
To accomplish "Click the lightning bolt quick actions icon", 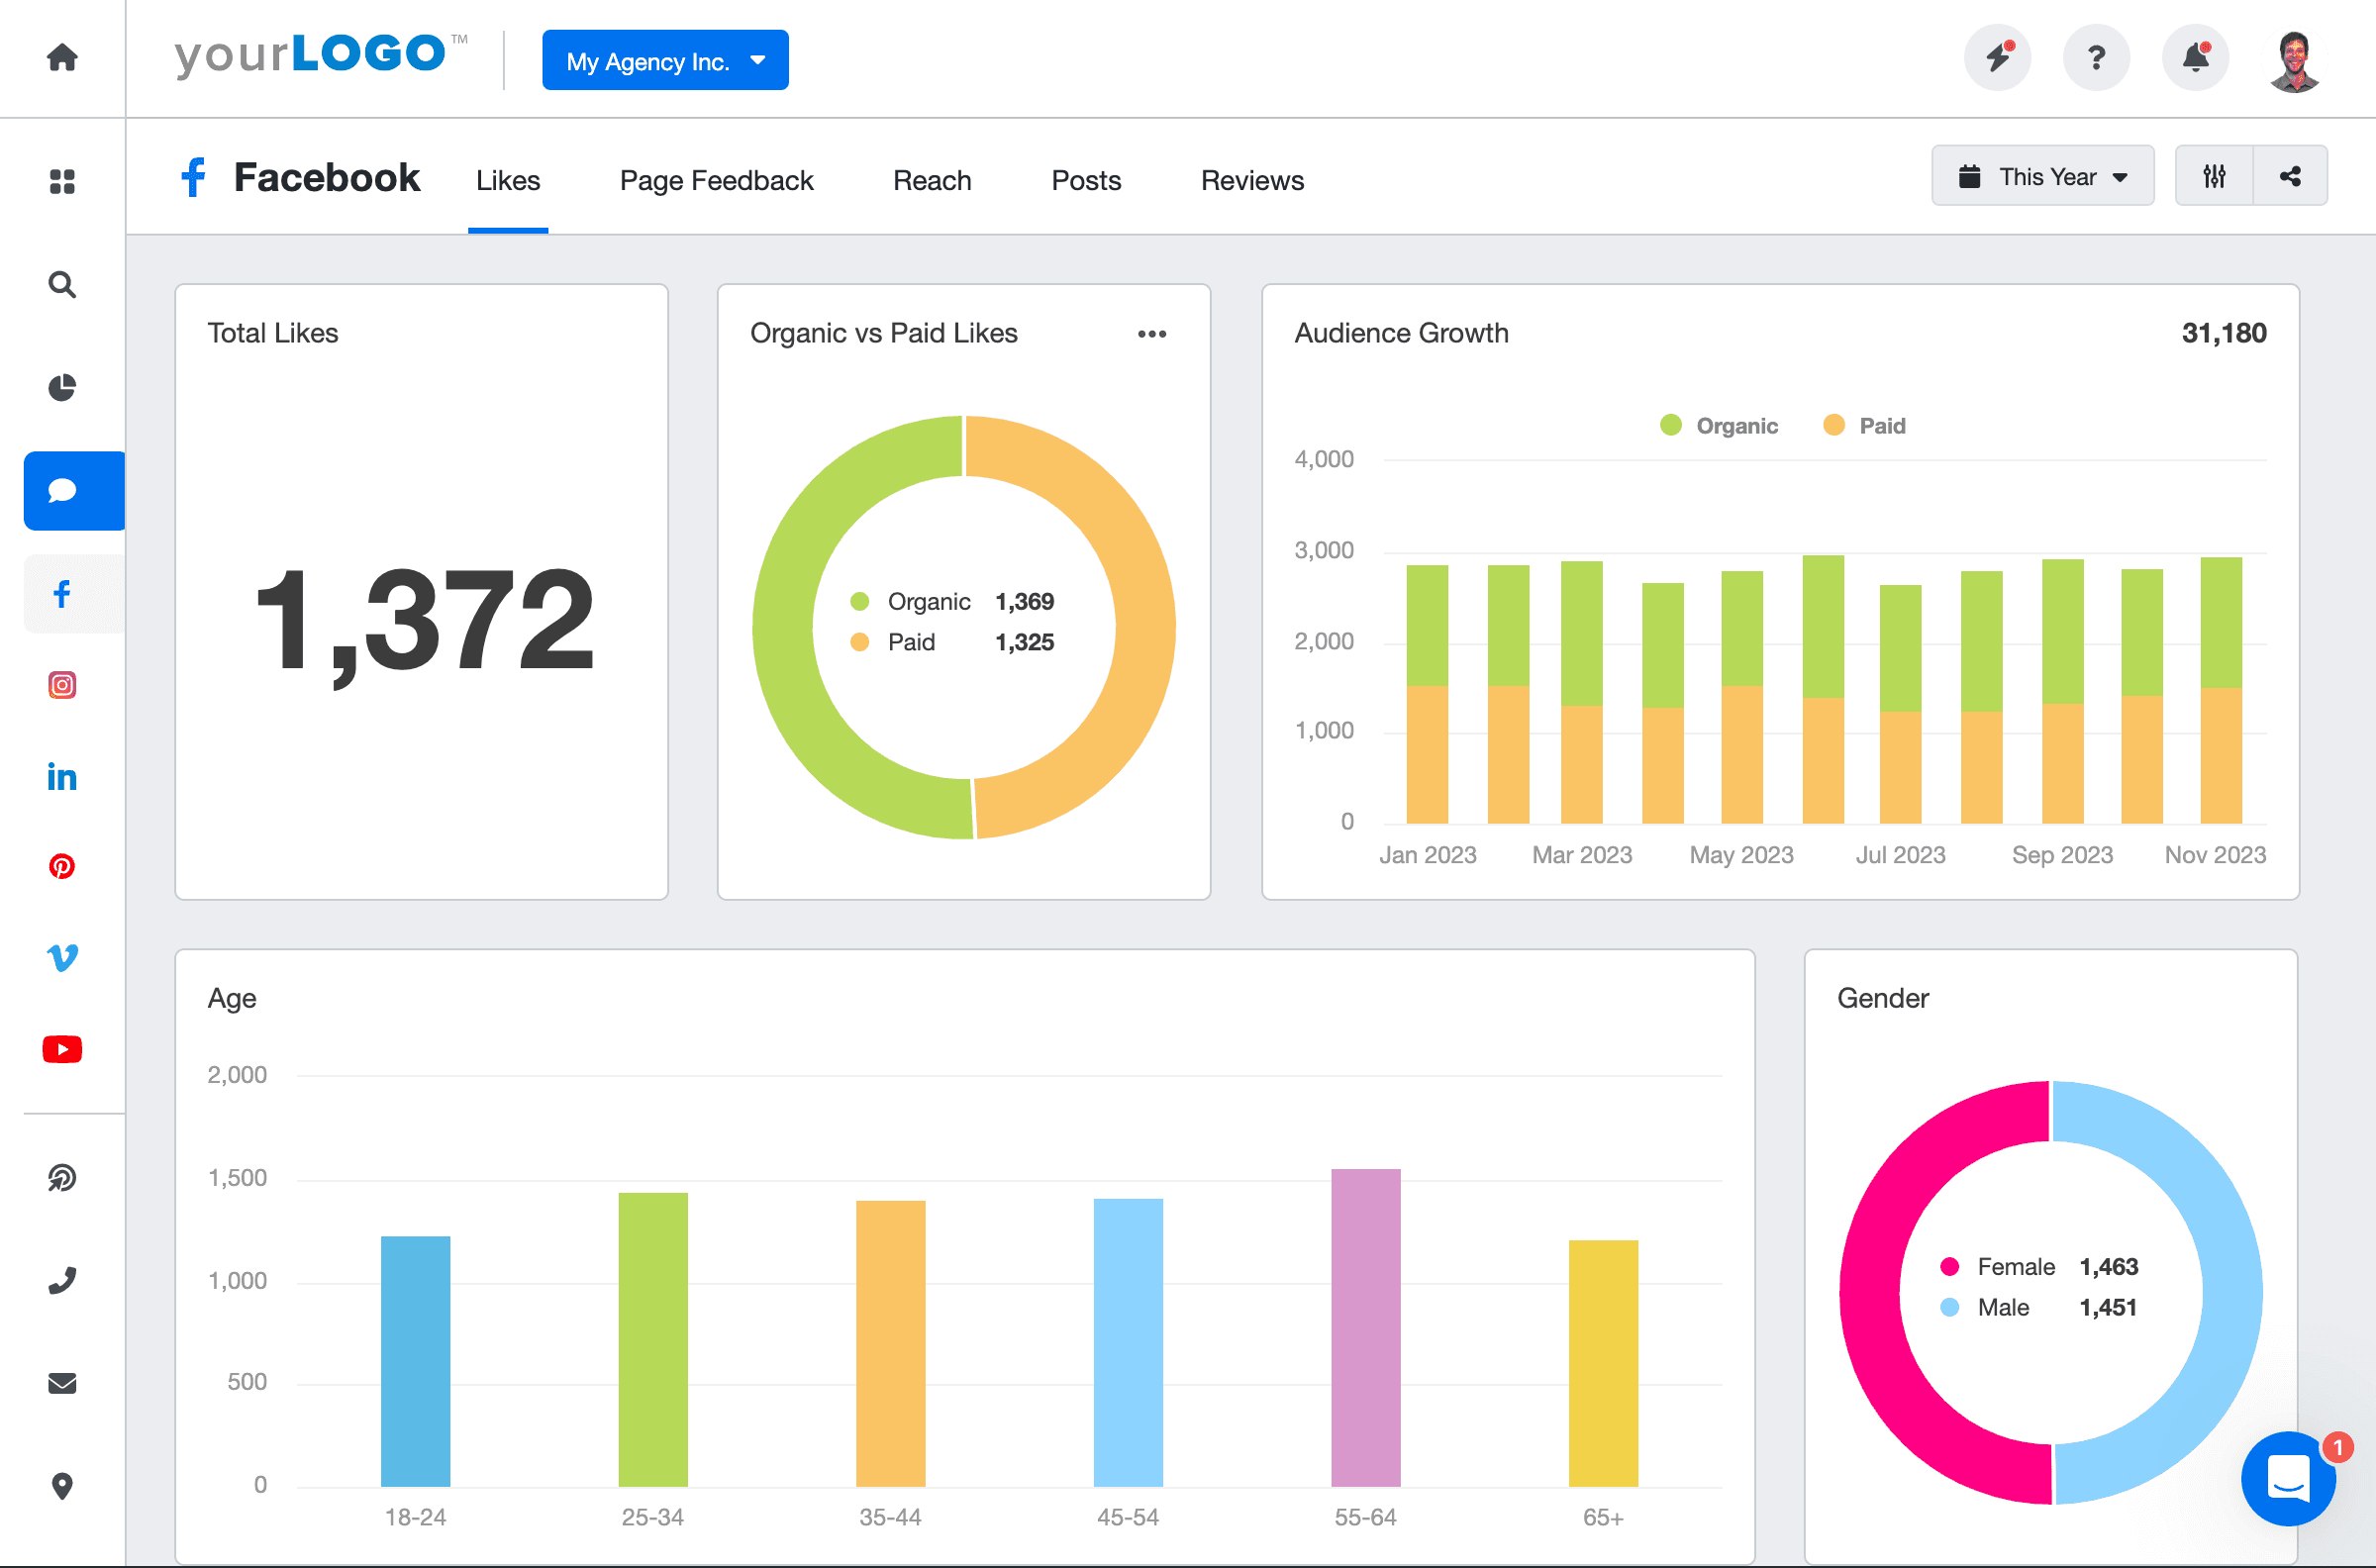I will click(1997, 58).
